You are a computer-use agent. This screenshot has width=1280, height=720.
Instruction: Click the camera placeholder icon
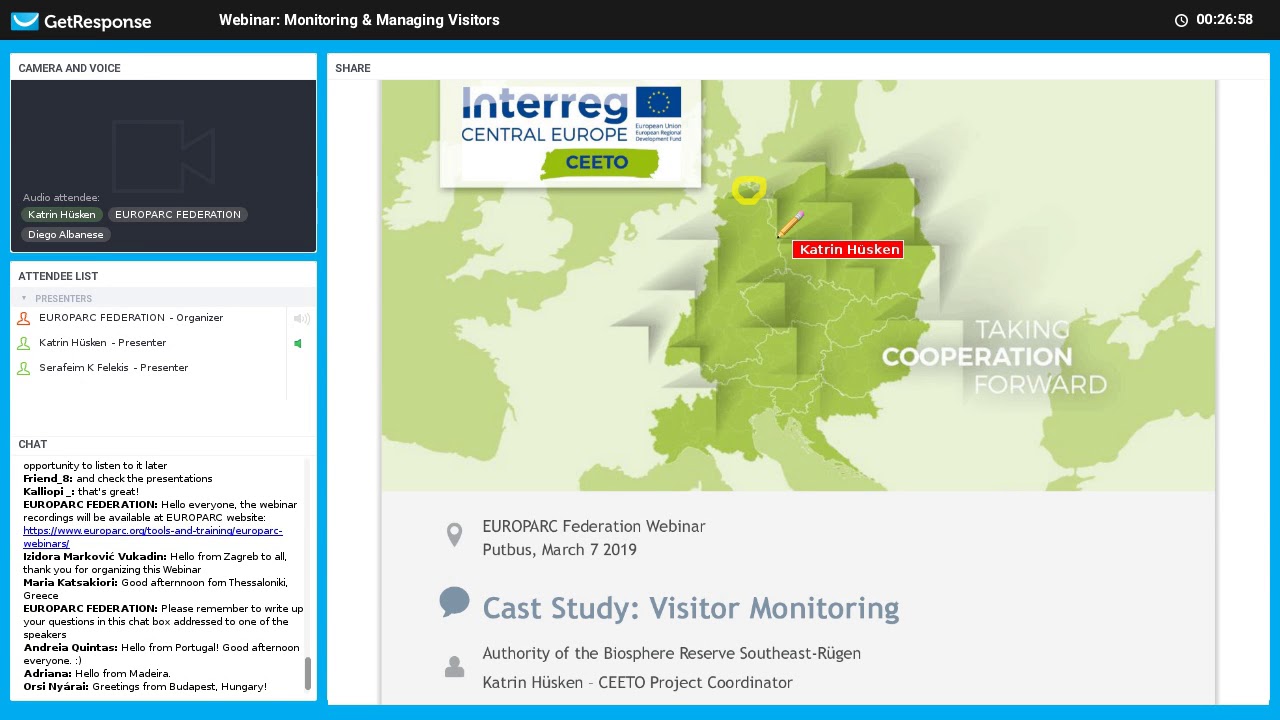163,155
